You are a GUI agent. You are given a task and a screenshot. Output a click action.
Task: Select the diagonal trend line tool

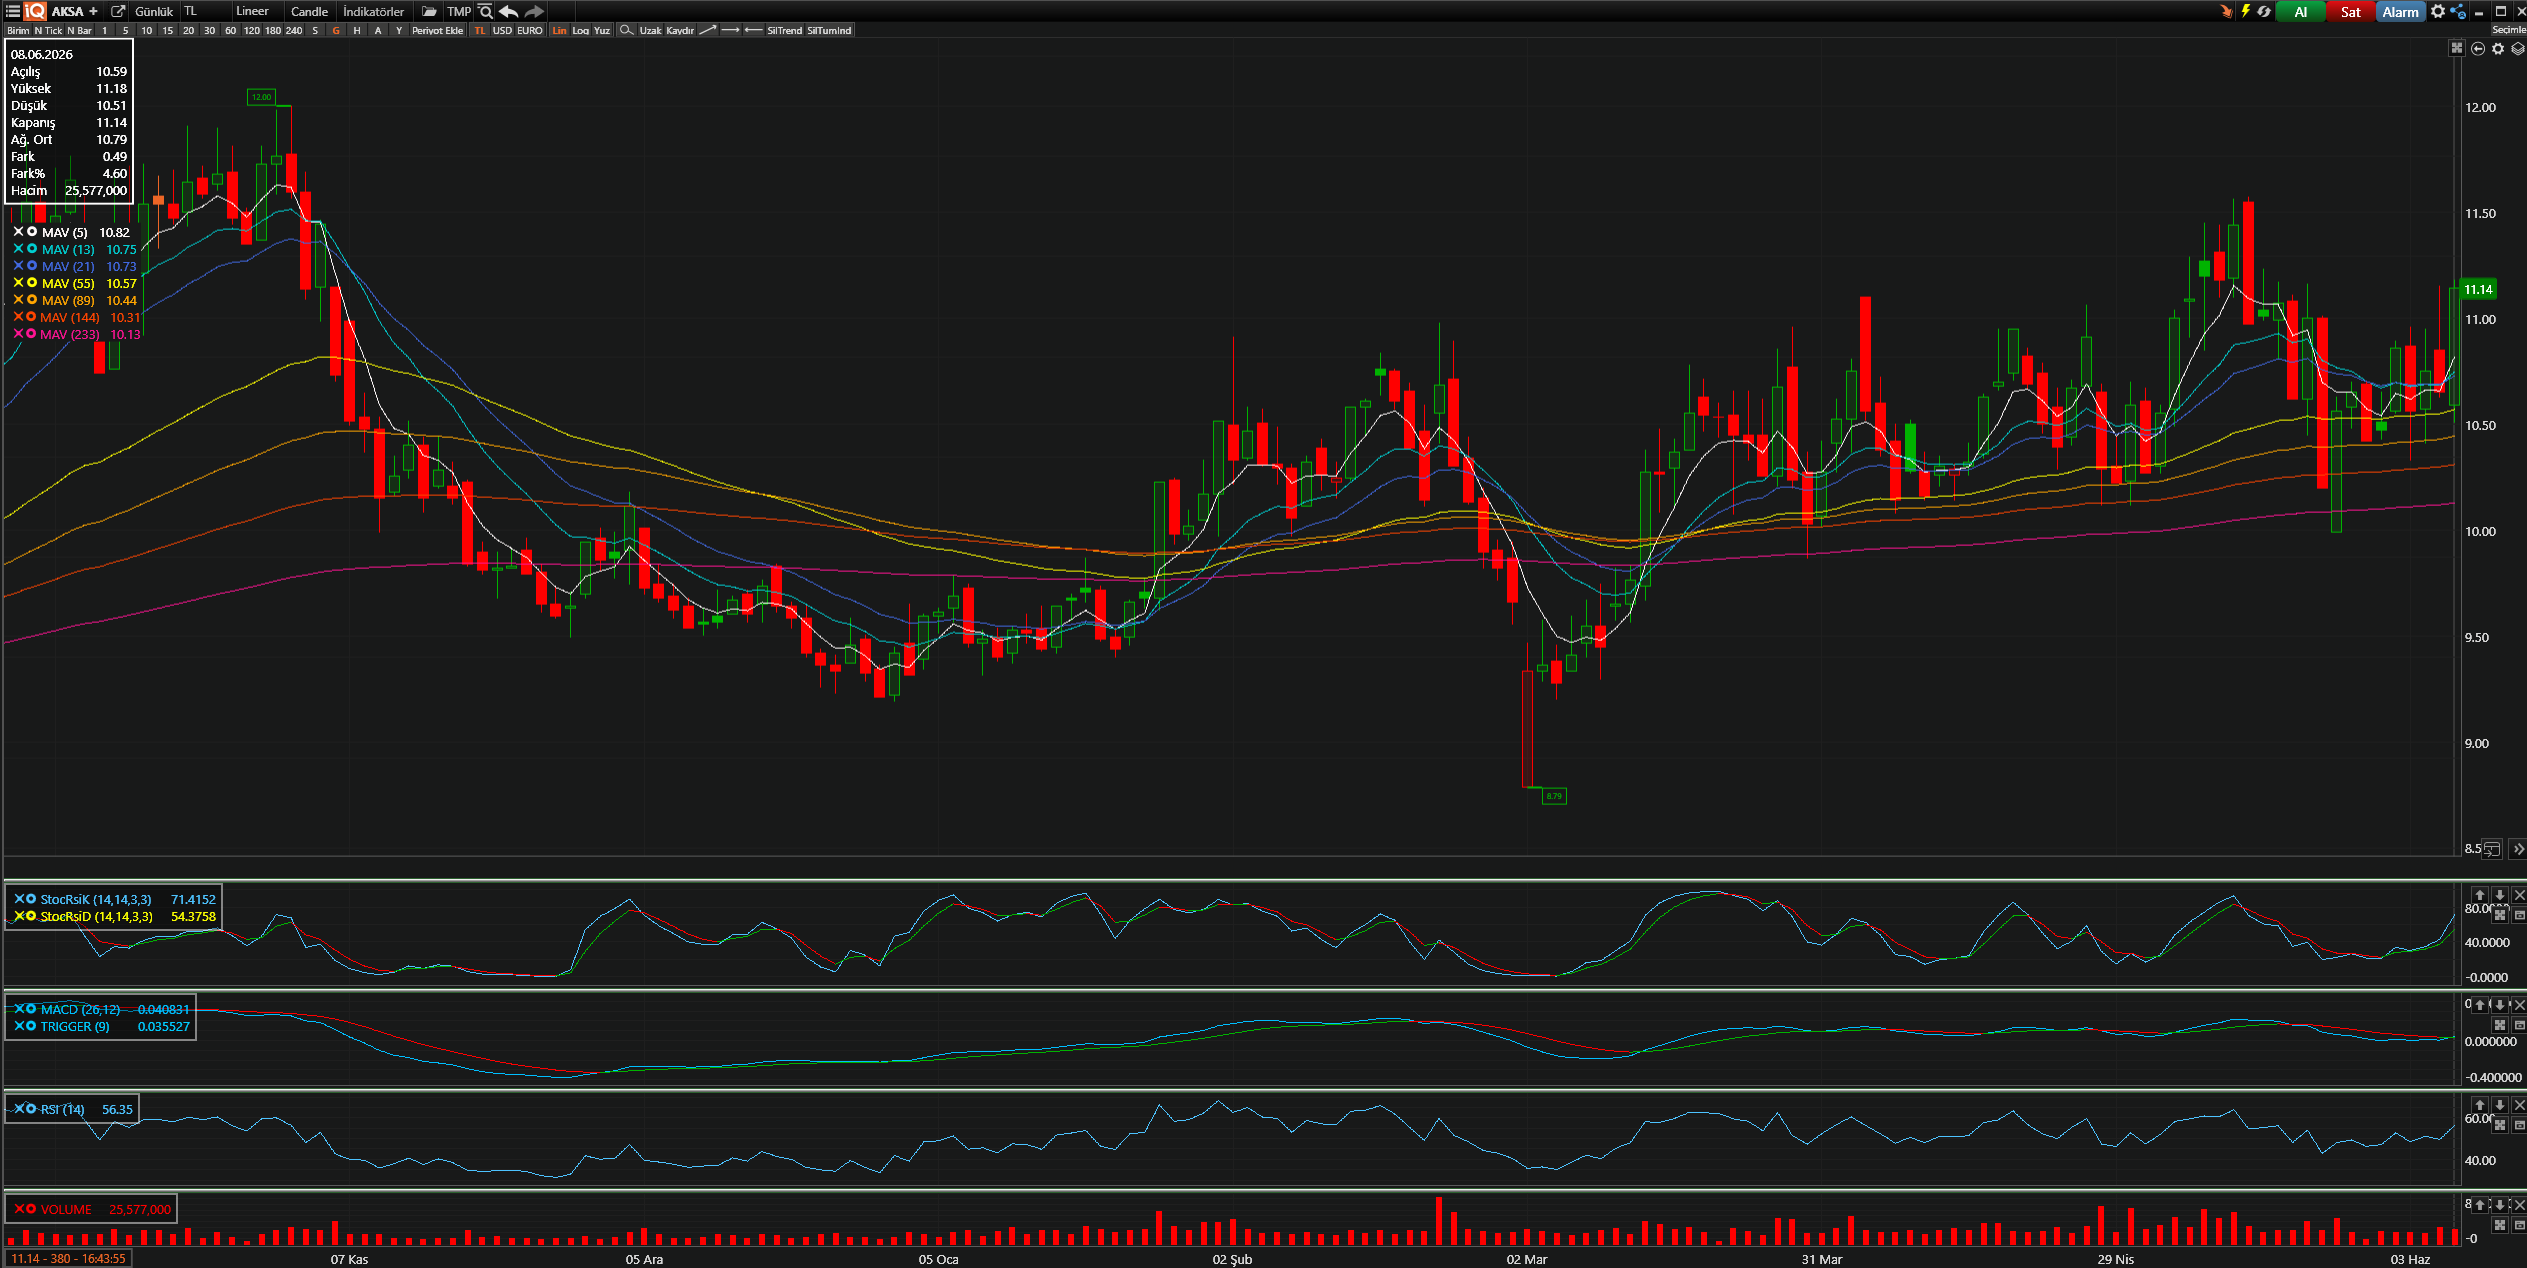coord(707,30)
